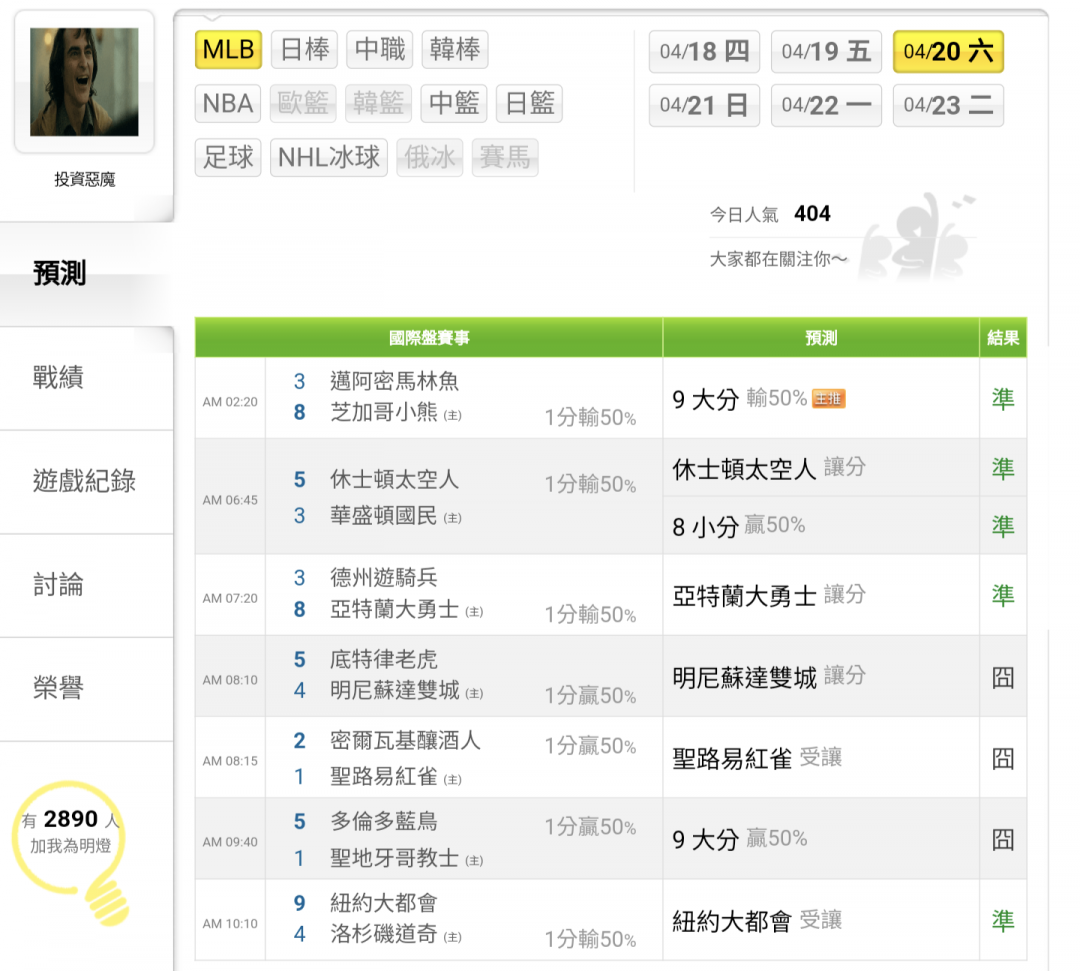Switch to 日籃 league tab
Viewport: 1080px width, 971px height.
[529, 103]
